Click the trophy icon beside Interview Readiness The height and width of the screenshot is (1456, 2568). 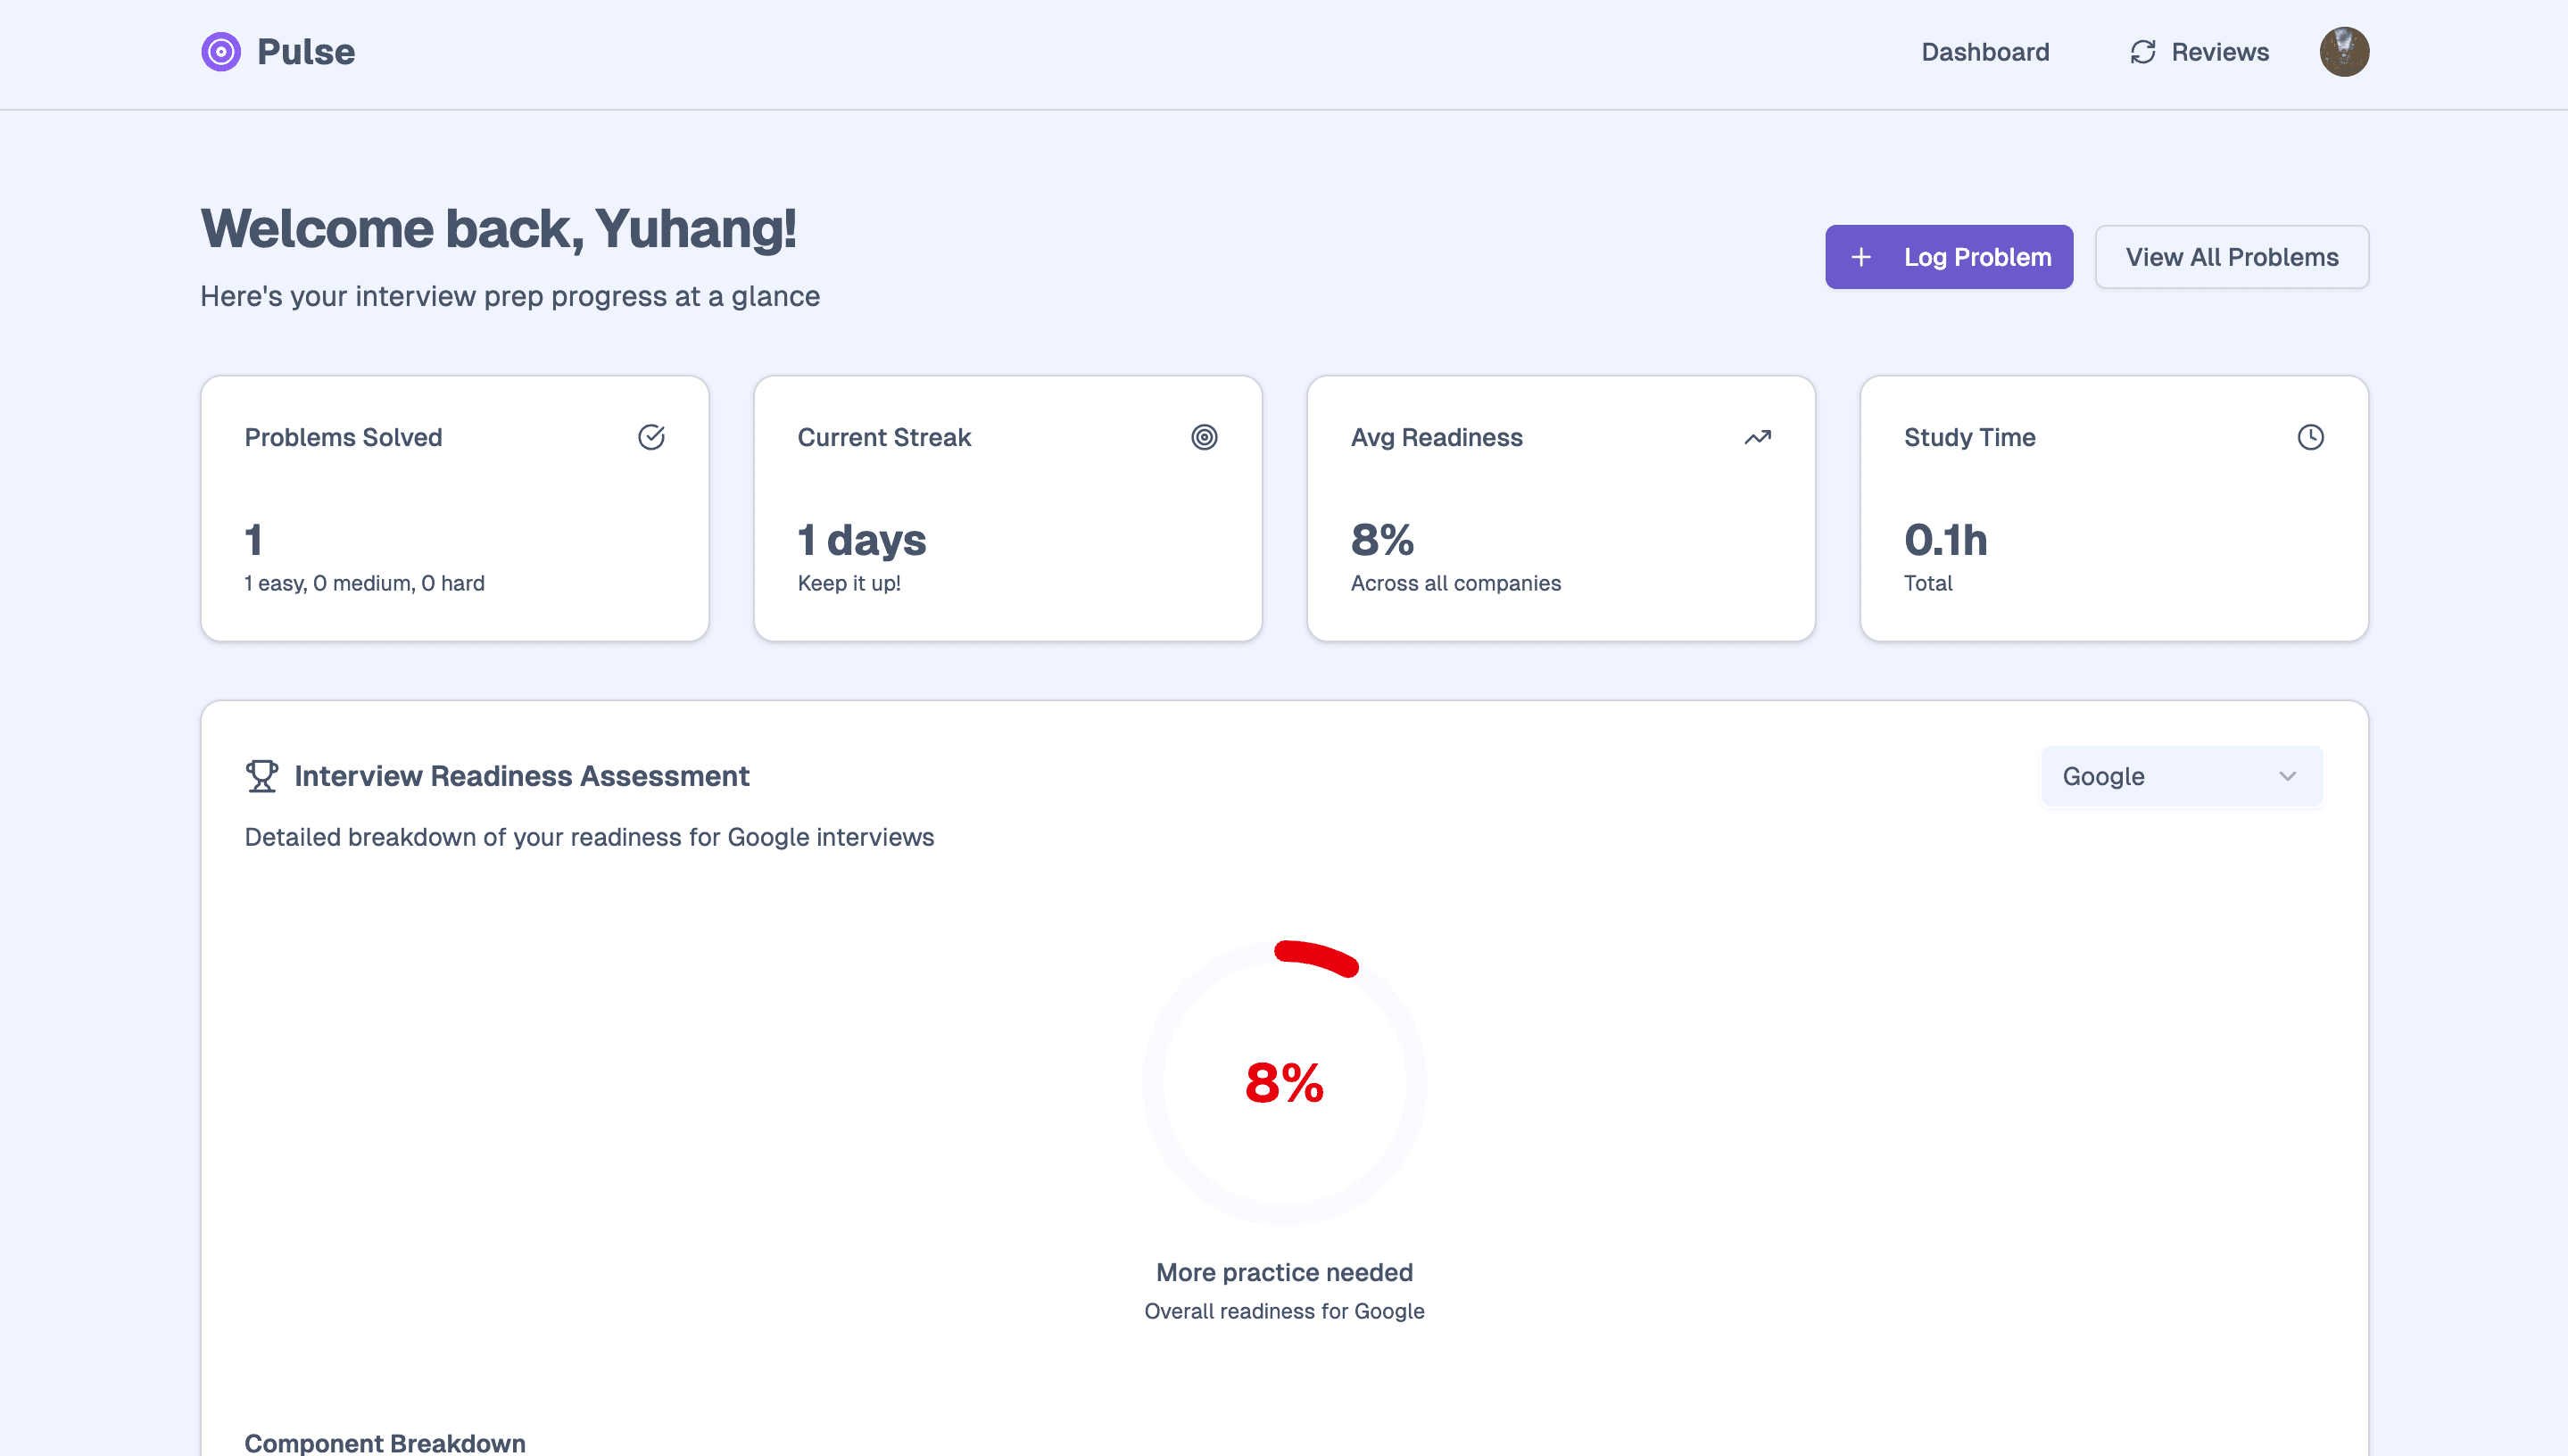[261, 776]
